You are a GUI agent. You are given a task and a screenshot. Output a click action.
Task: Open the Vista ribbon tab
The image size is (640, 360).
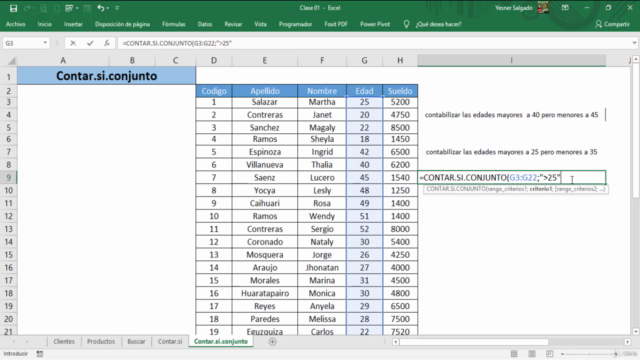pyautogui.click(x=260, y=24)
